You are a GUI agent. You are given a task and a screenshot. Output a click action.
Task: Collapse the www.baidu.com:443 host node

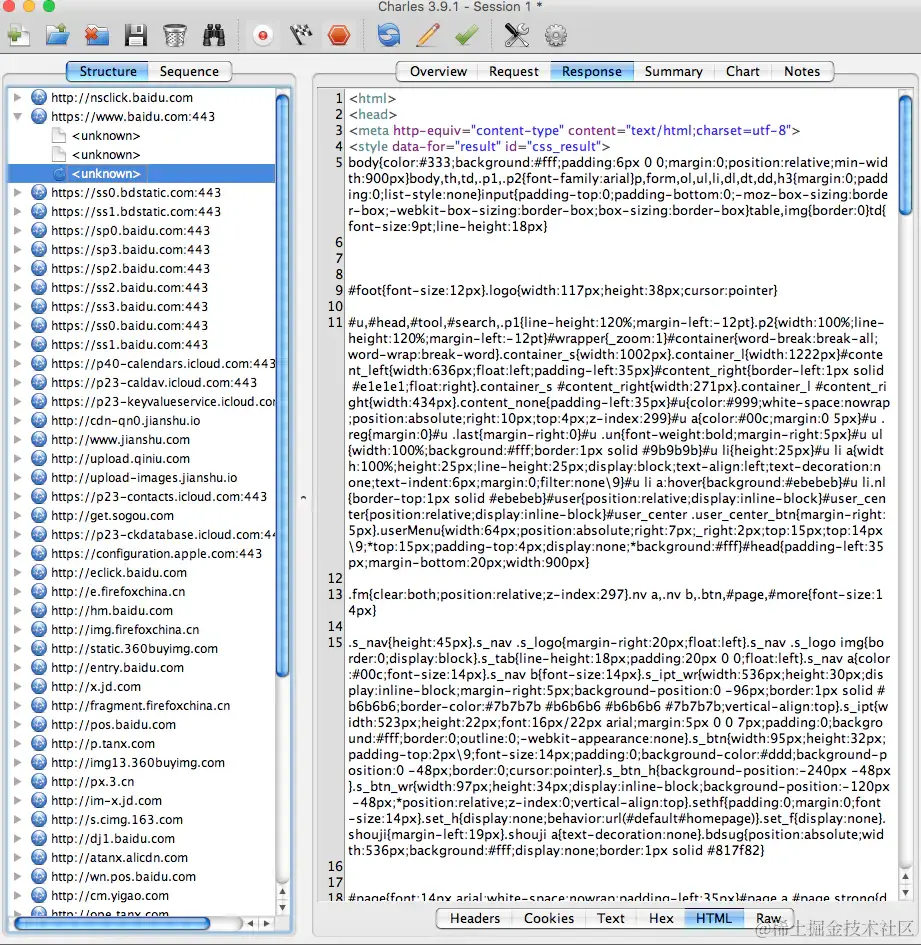17,116
